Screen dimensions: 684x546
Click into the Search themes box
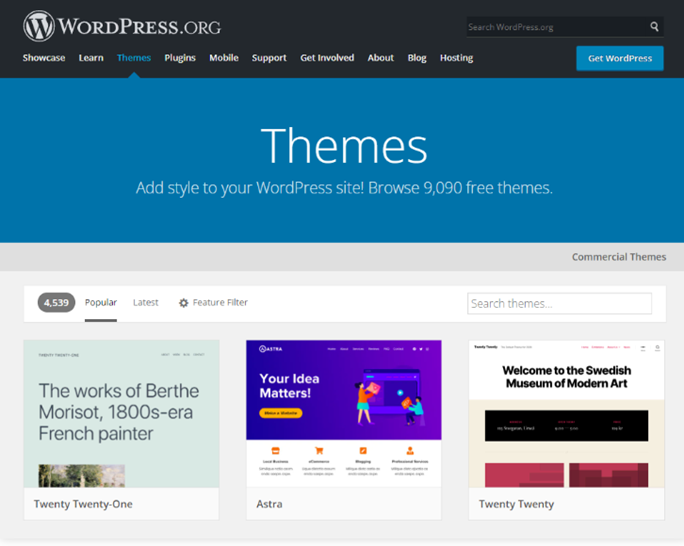(560, 304)
